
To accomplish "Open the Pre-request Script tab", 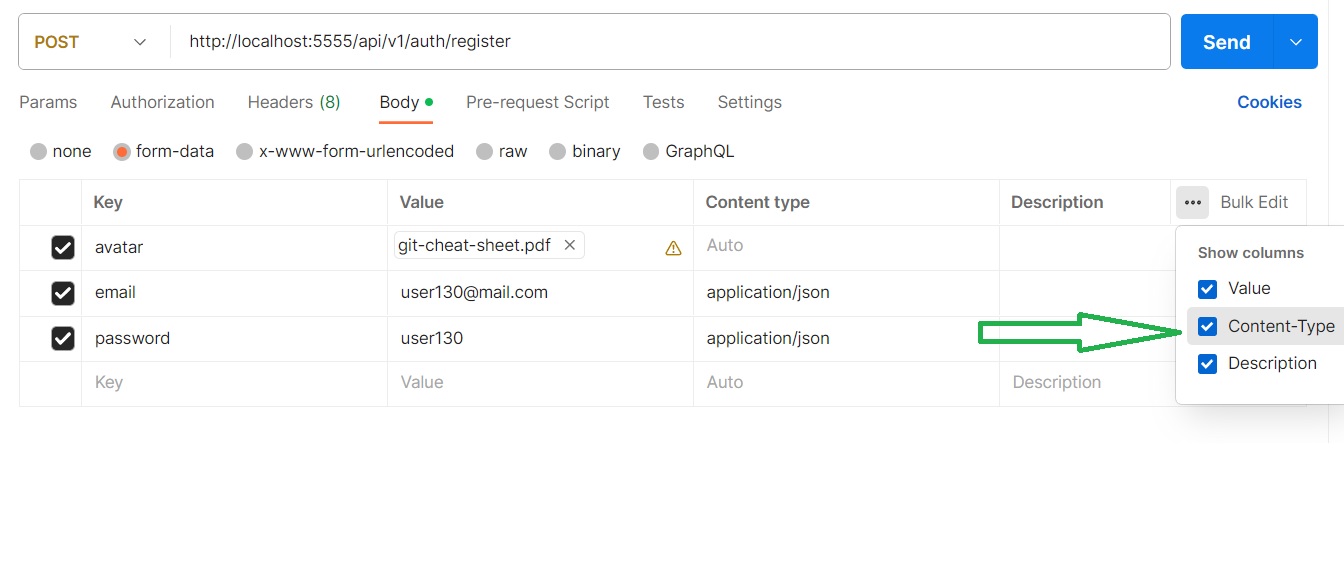I will coord(537,102).
